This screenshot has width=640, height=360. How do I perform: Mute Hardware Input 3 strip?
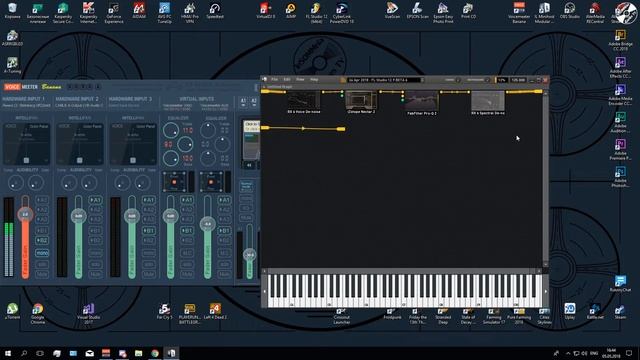click(x=149, y=274)
